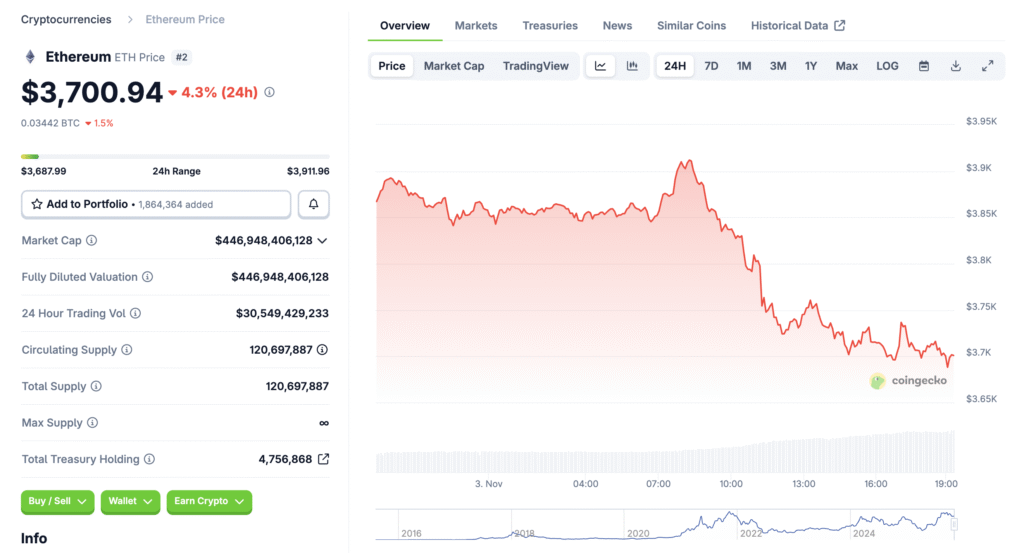Click the price alert bell icon

(313, 204)
